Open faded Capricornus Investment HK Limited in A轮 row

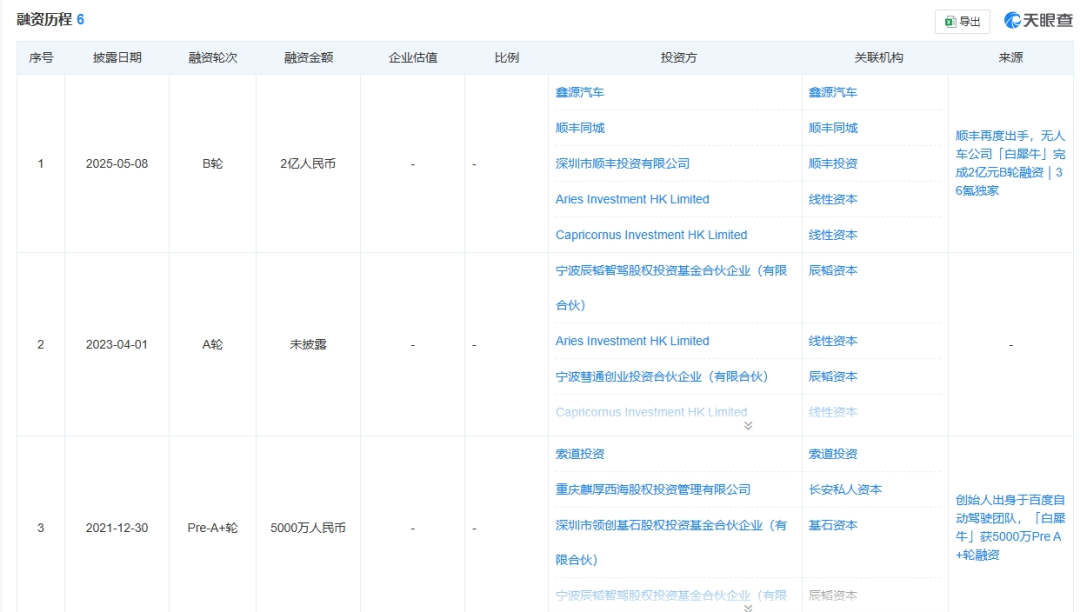tap(651, 412)
